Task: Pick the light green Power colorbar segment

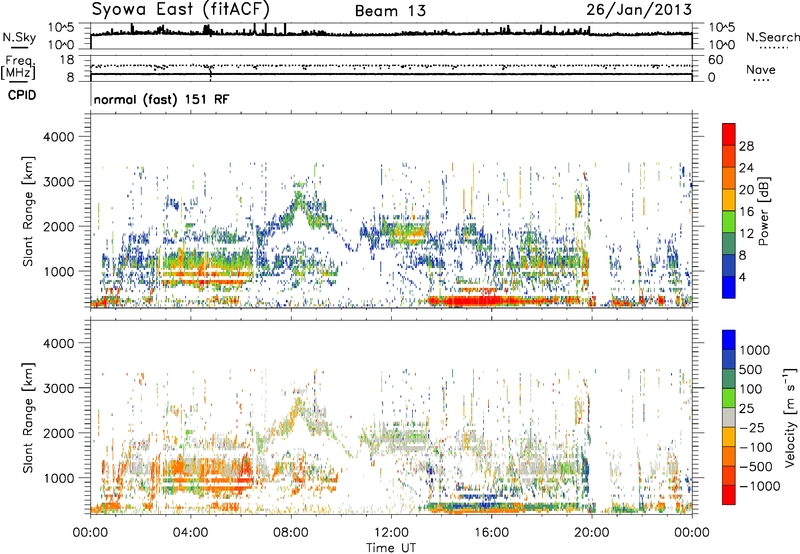Action: [729, 222]
